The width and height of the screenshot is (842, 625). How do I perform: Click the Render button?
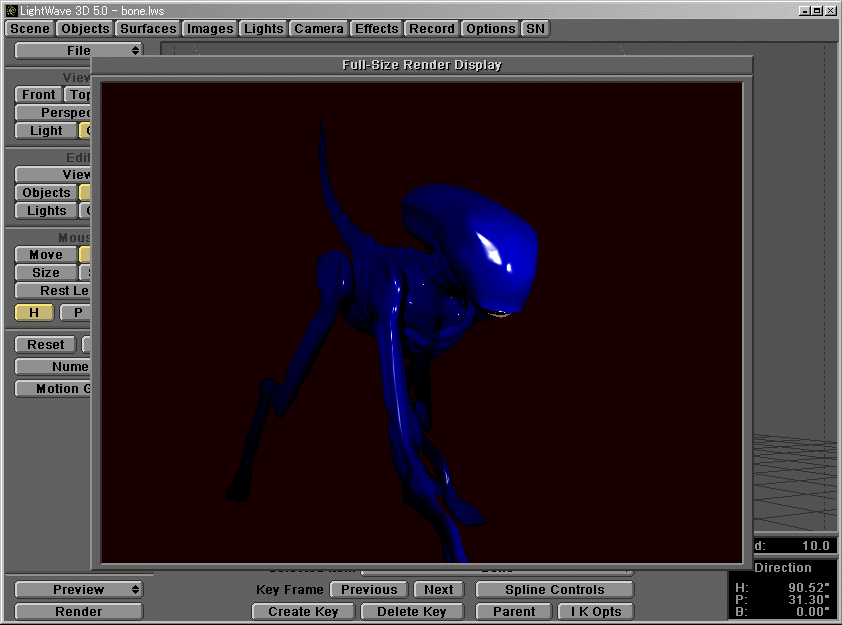coord(78,611)
